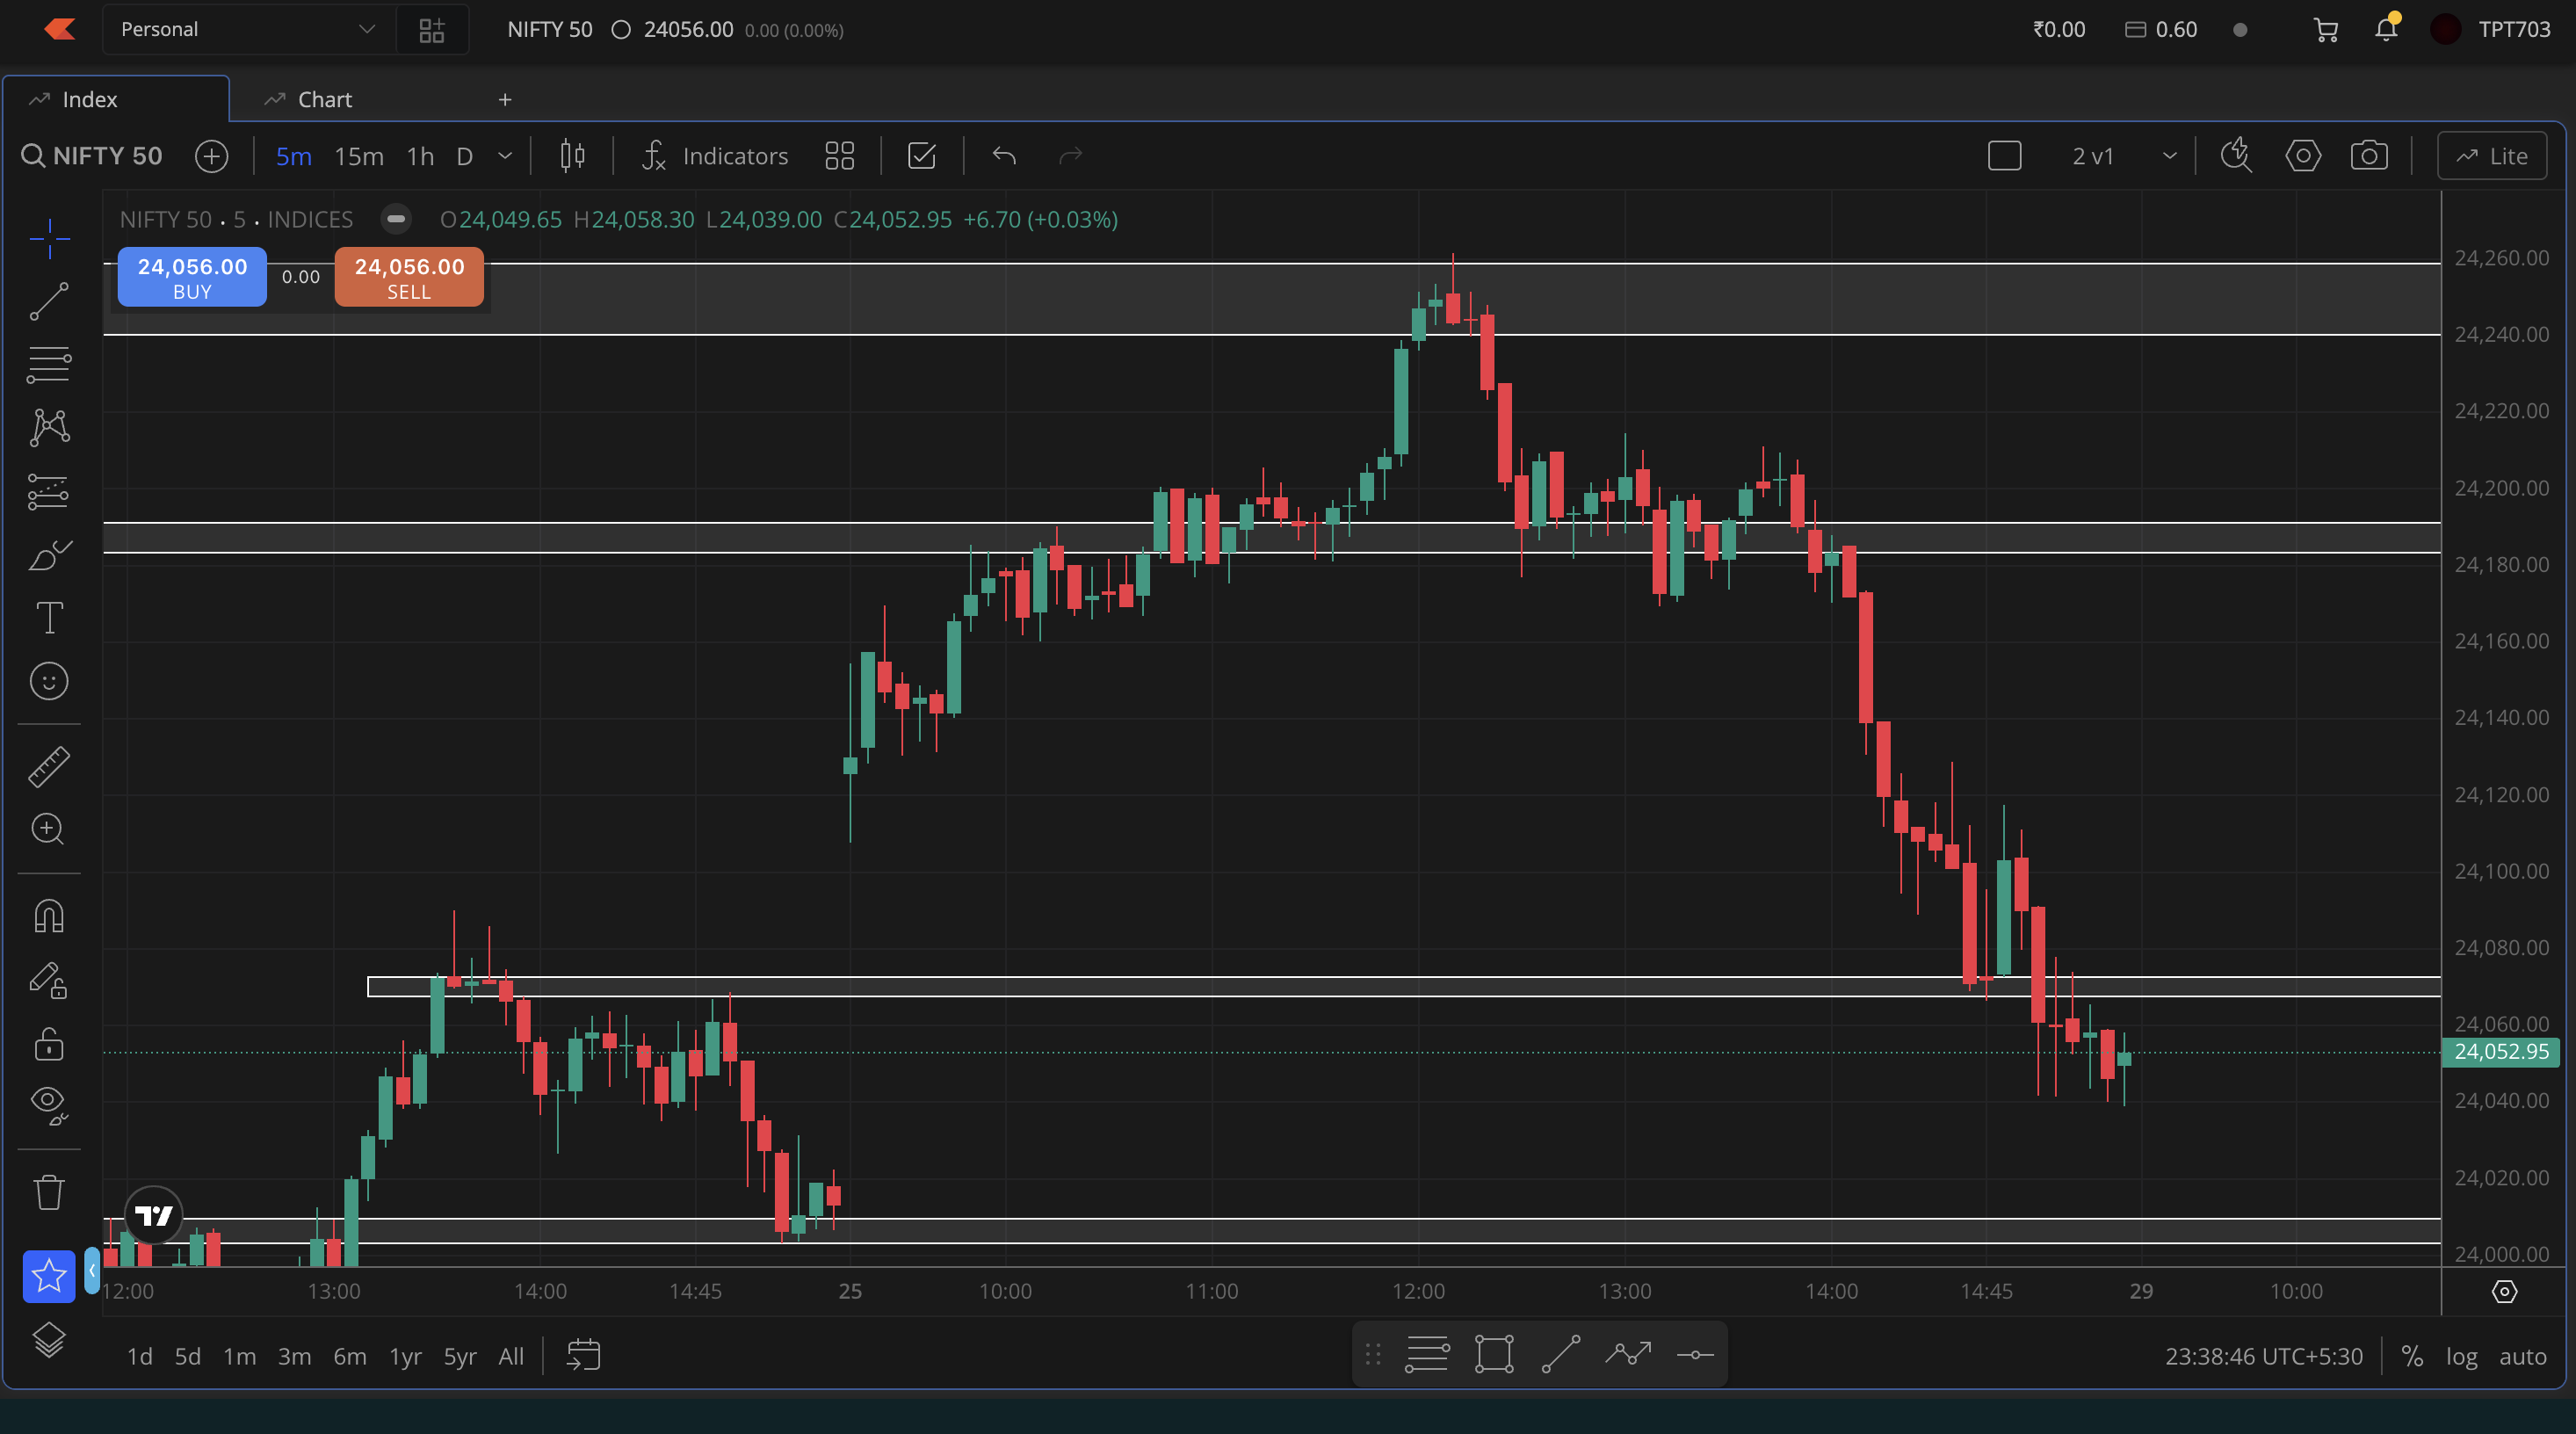
Task: Show All data range
Action: pyautogui.click(x=511, y=1356)
